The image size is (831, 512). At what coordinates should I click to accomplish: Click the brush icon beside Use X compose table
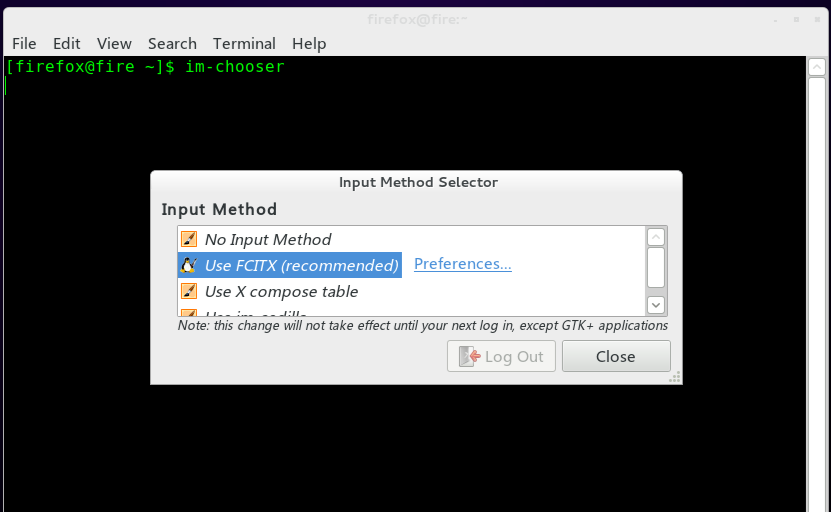(x=188, y=292)
